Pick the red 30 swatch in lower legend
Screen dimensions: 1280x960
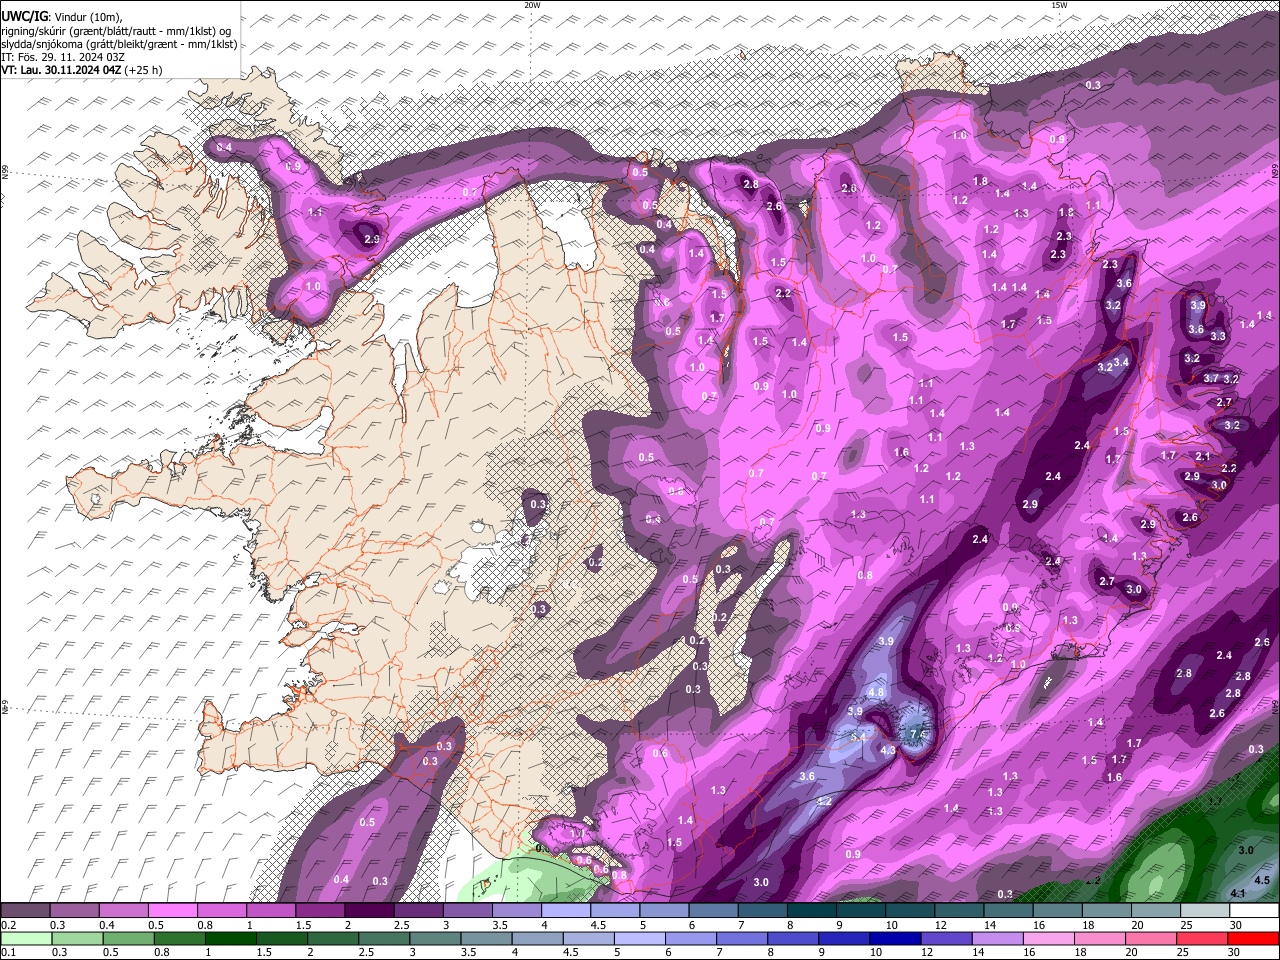pos(1253,939)
